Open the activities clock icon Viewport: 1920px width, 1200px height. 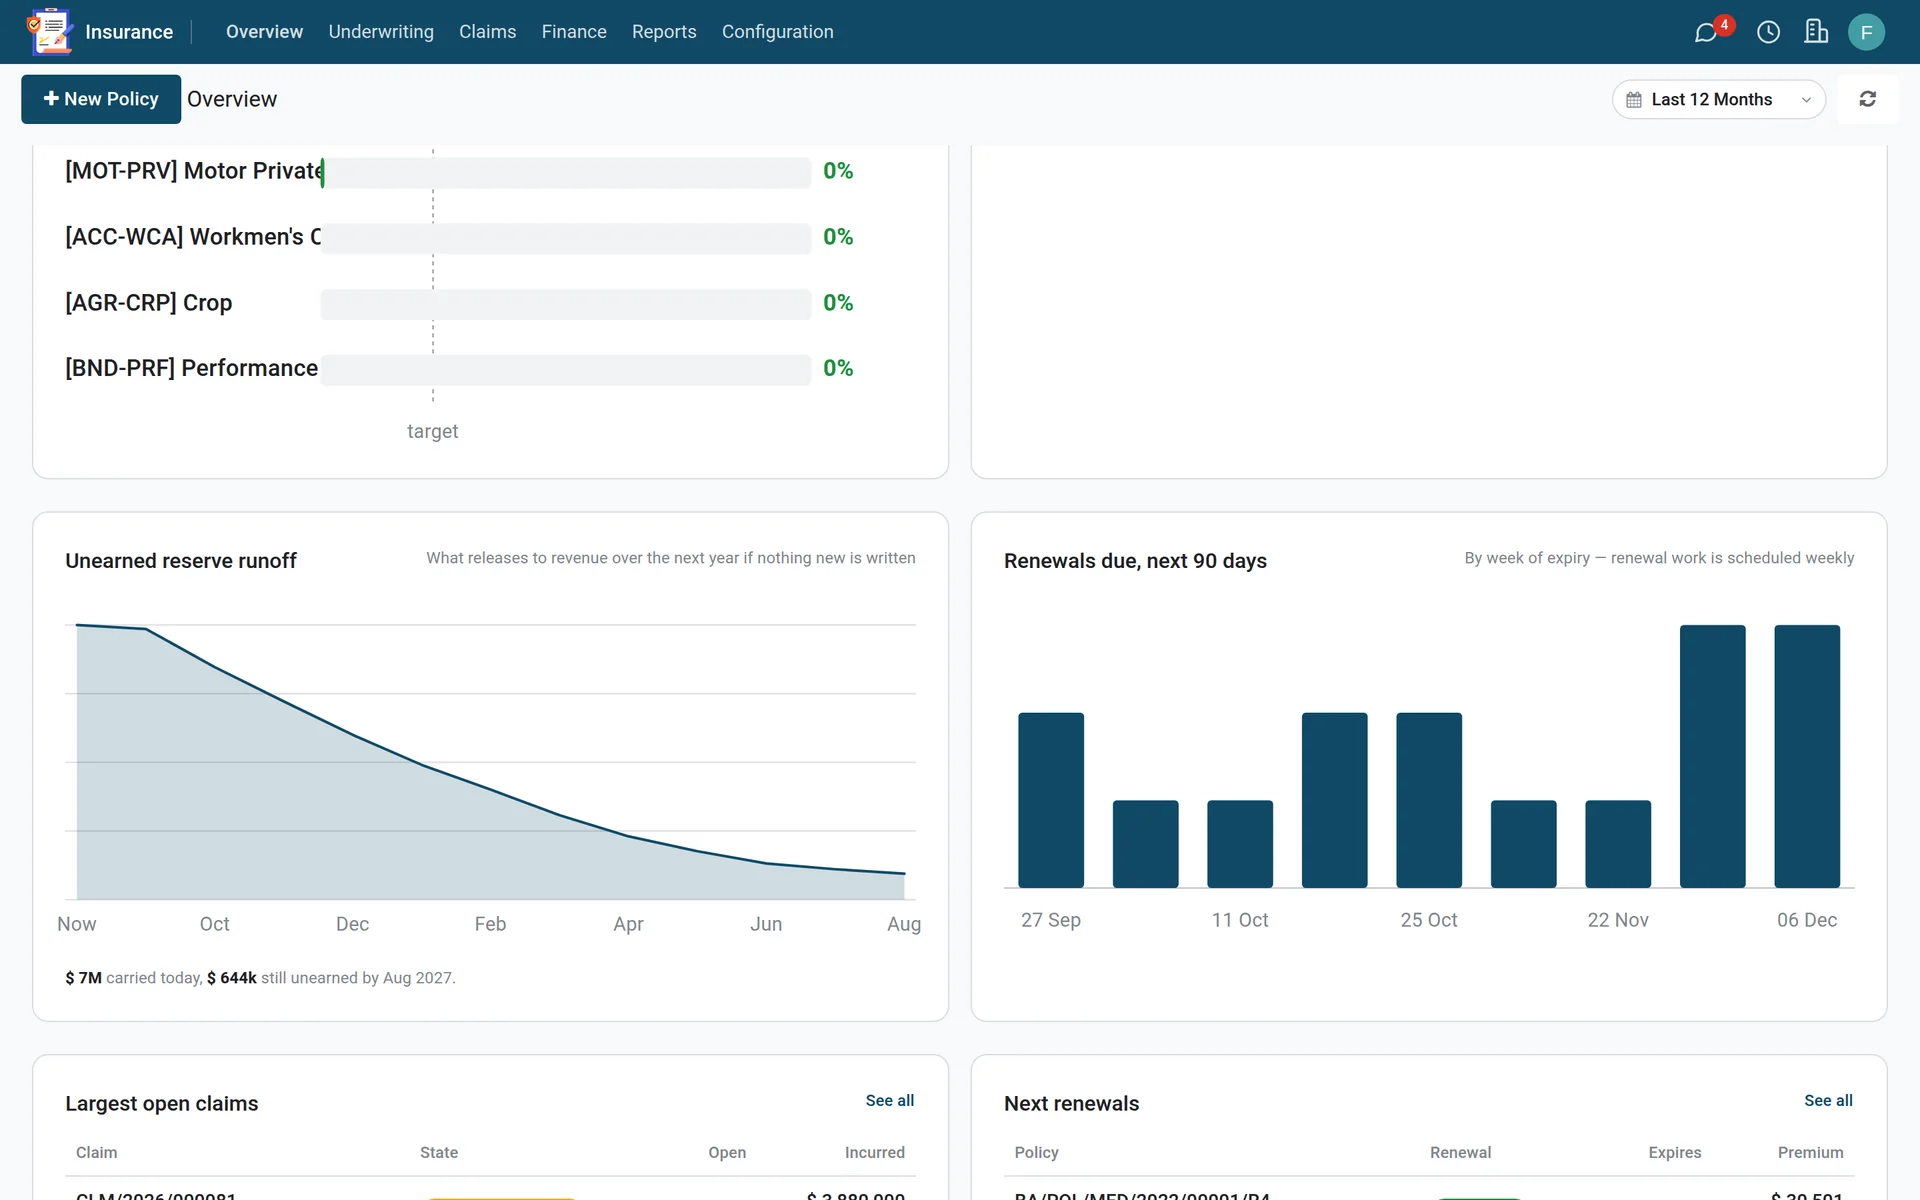(1768, 32)
